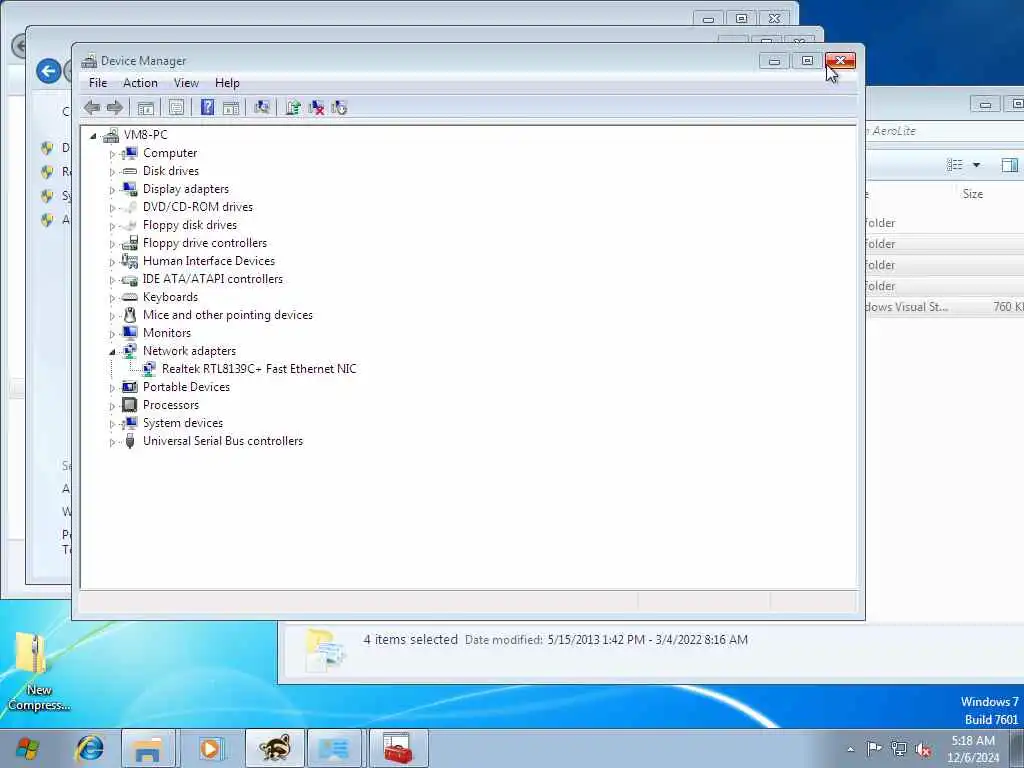Click the Change your view icon in Explorer
Image resolution: width=1024 pixels, height=768 pixels.
[955, 165]
